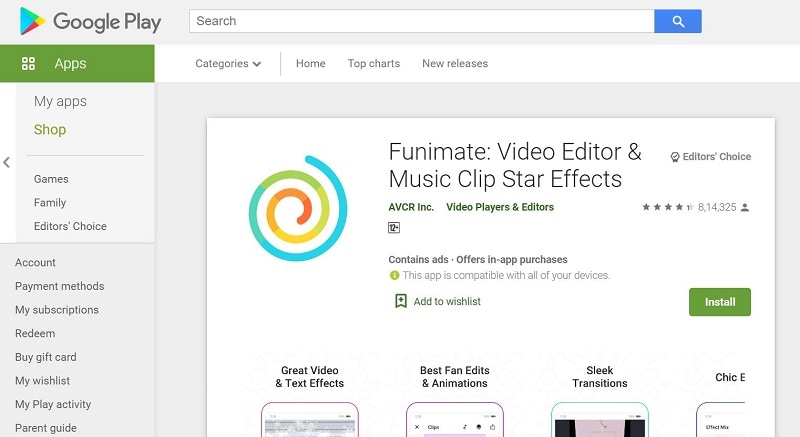
Task: Click the Google Play logo
Action: coord(90,21)
